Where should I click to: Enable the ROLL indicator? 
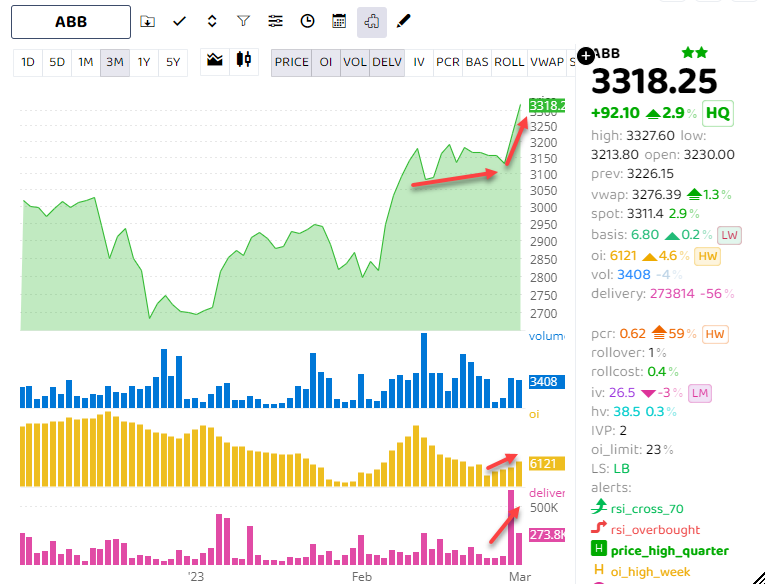click(x=509, y=62)
